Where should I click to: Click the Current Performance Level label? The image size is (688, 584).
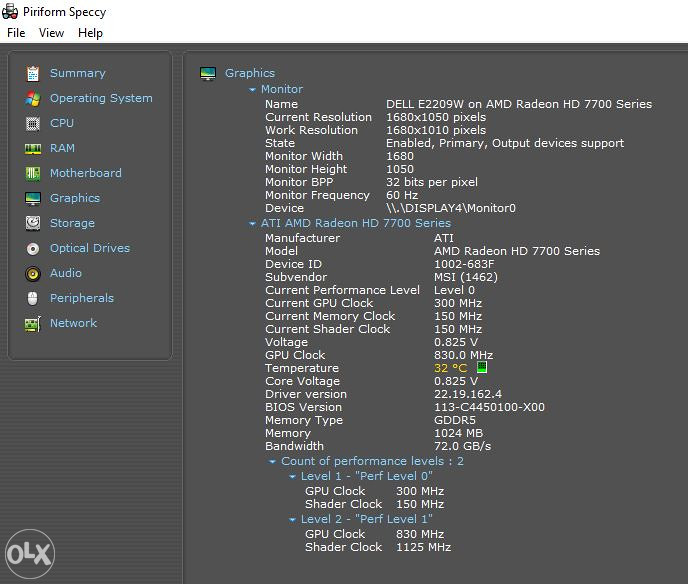pyautogui.click(x=342, y=290)
